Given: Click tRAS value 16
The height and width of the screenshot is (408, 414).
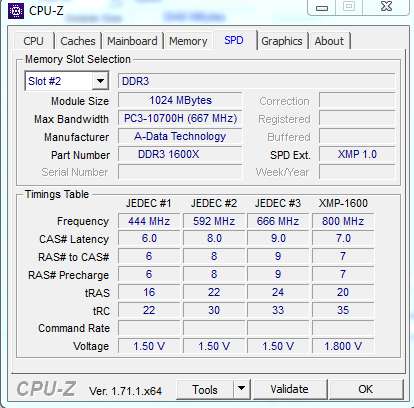Looking at the screenshot, I should click(149, 292).
